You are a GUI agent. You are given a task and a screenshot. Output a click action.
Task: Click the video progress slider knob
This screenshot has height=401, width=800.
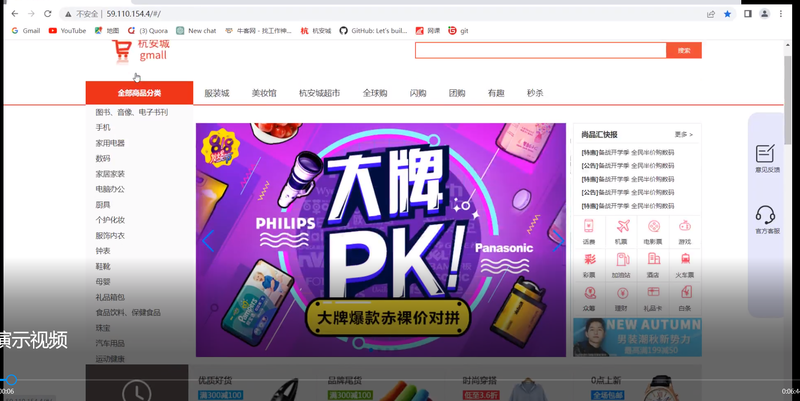[x=11, y=380]
